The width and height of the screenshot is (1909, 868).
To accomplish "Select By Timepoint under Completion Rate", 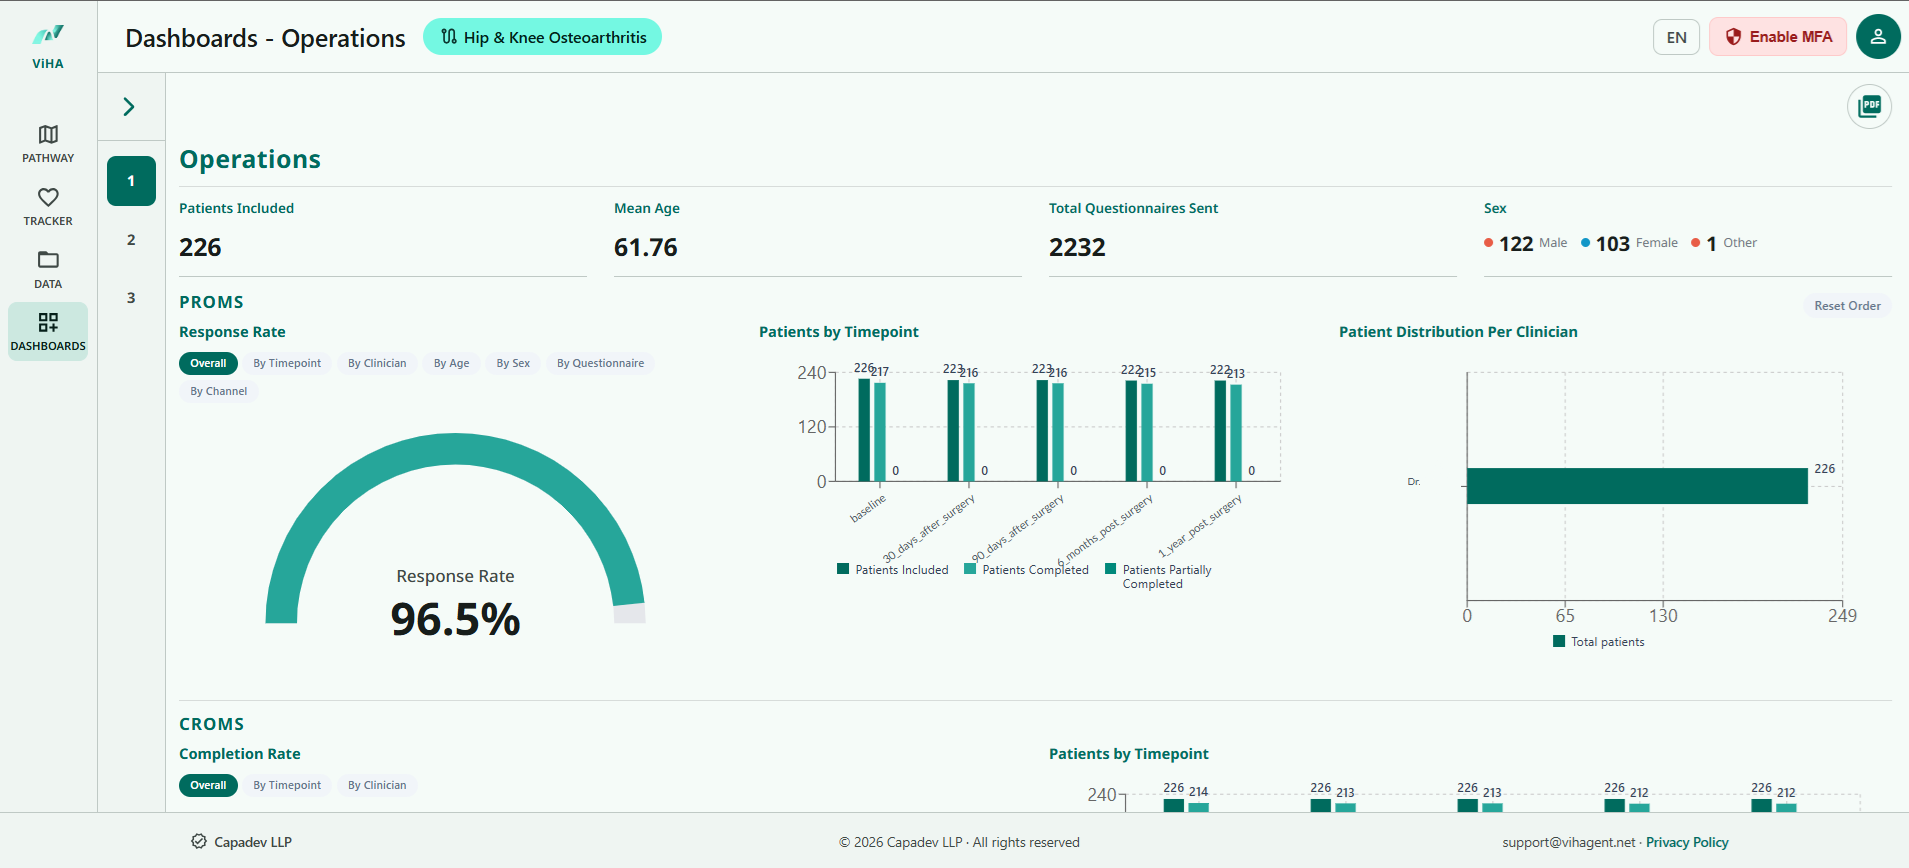I will pos(287,785).
